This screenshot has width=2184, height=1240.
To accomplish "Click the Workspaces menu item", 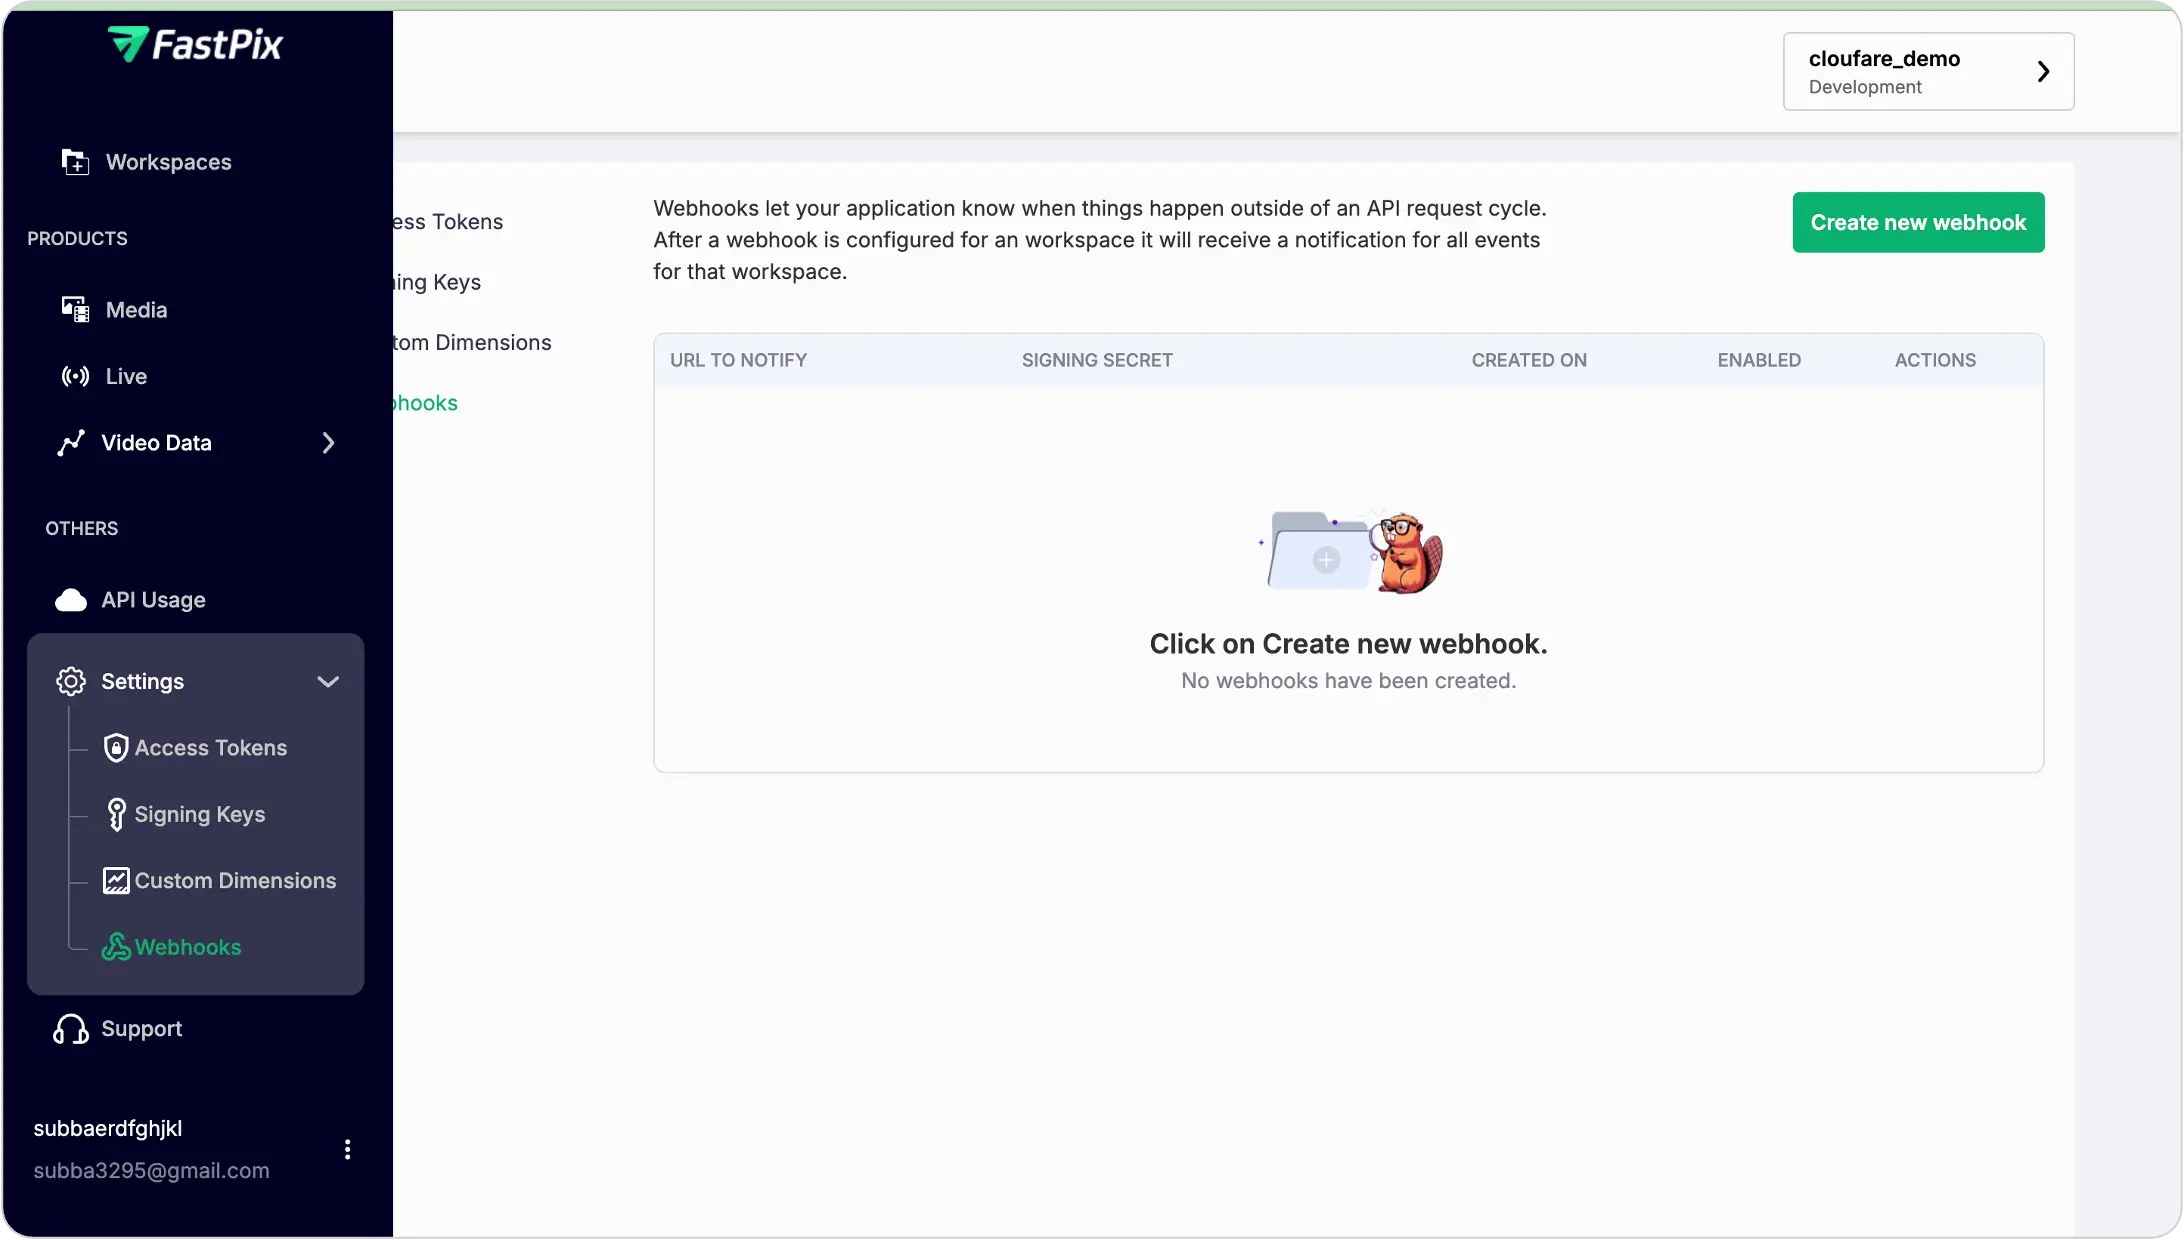I will (168, 162).
